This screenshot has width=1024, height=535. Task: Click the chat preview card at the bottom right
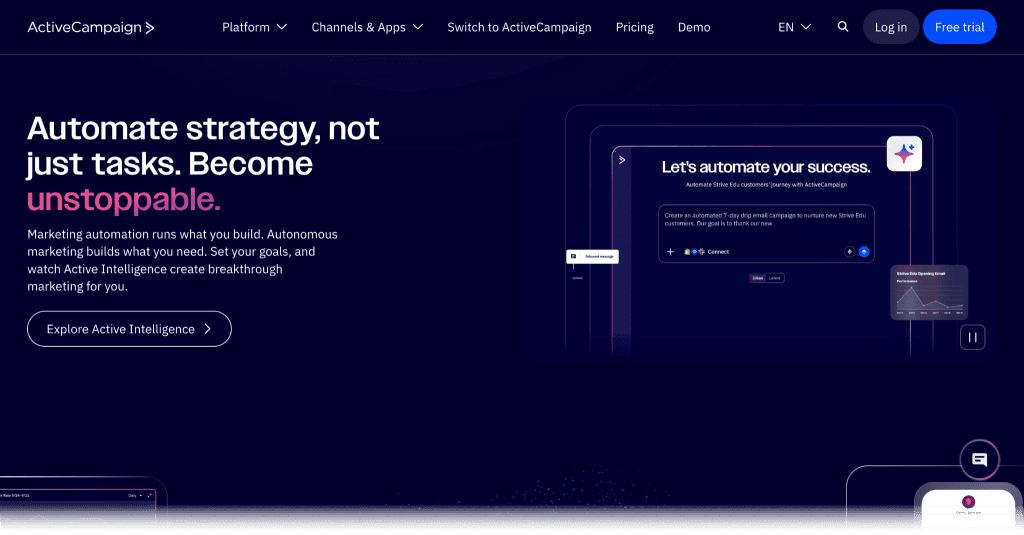point(968,508)
